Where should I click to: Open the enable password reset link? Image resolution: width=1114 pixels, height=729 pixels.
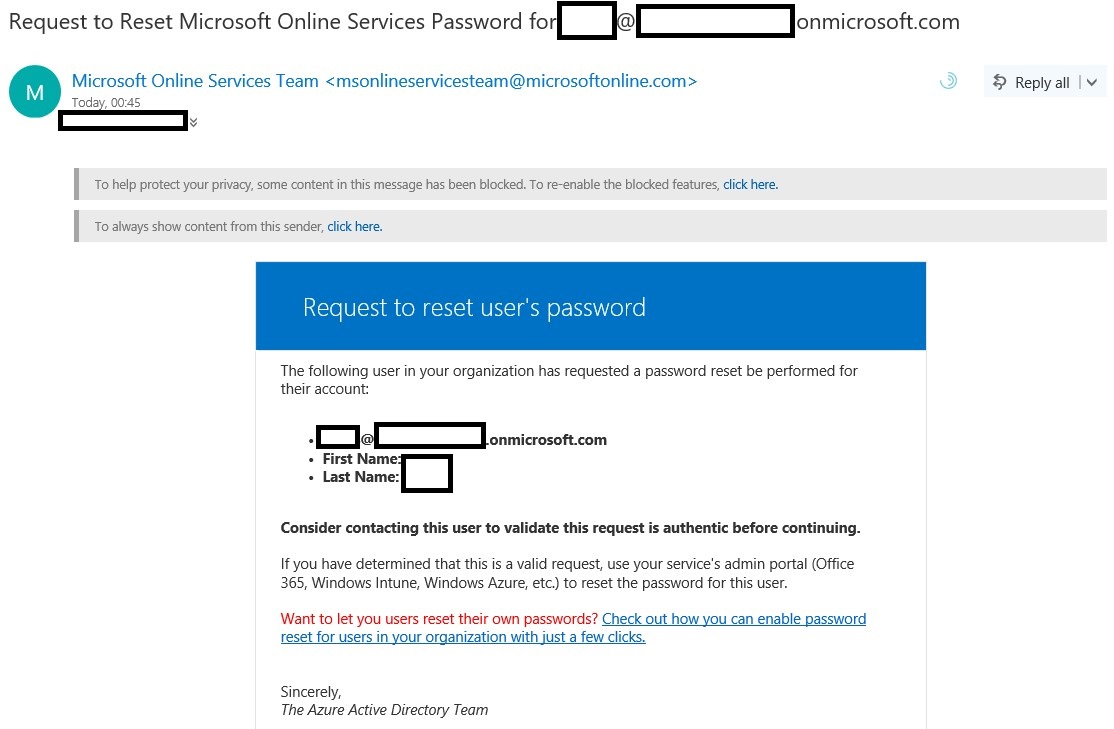point(573,628)
